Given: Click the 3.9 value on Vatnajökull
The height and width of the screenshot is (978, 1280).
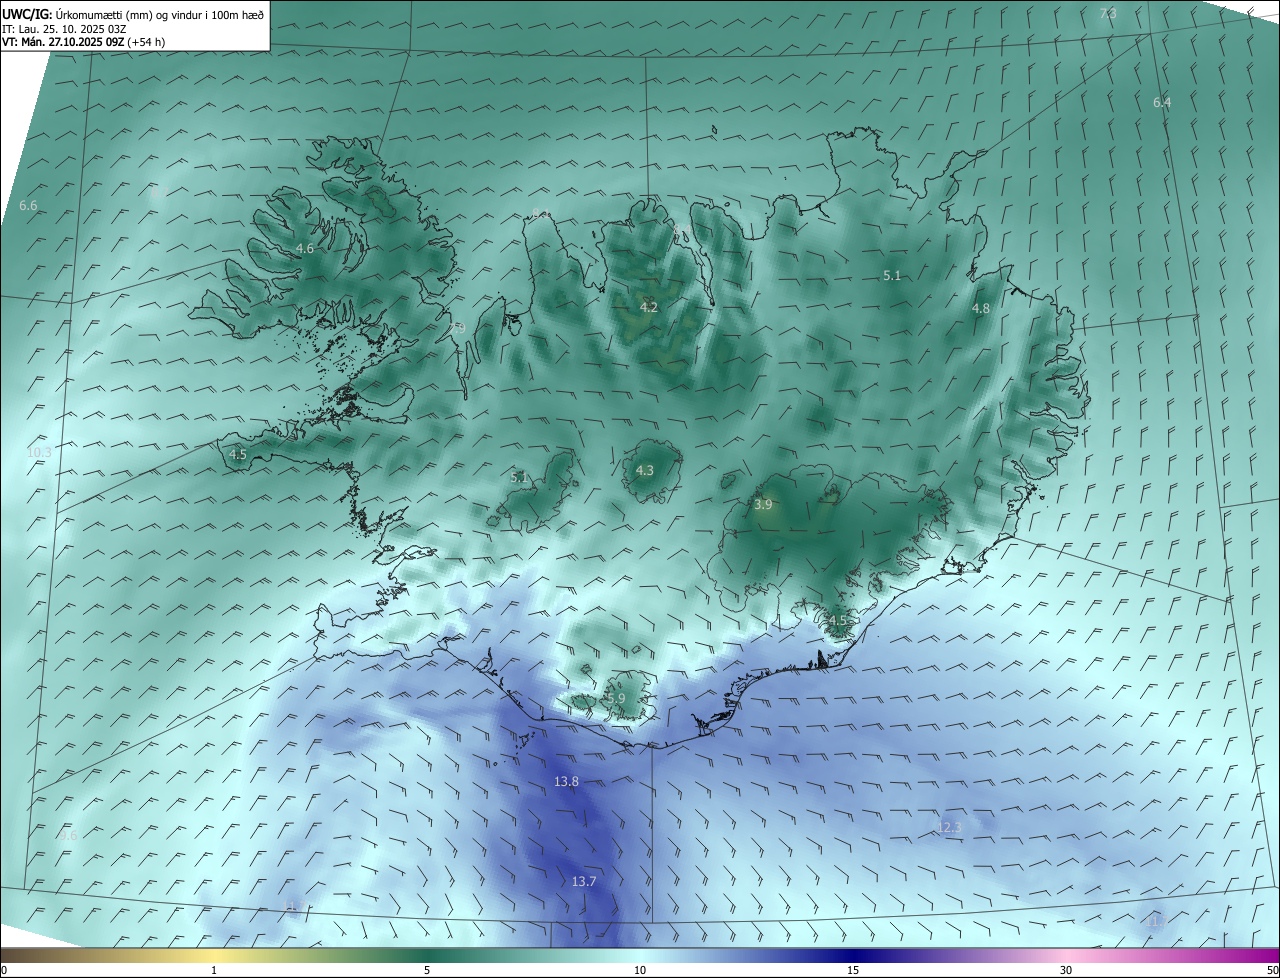Looking at the screenshot, I should (x=763, y=505).
